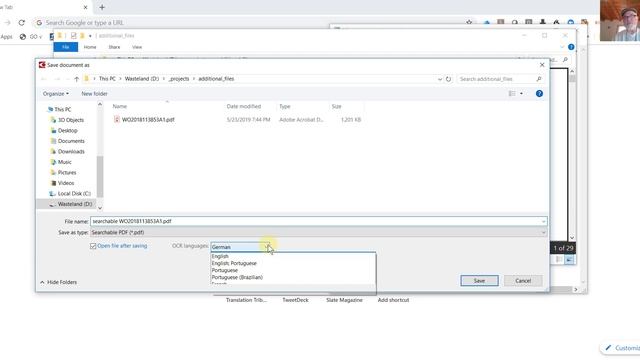Open Share tab in Explorer window
640x360 pixels.
tap(114, 47)
